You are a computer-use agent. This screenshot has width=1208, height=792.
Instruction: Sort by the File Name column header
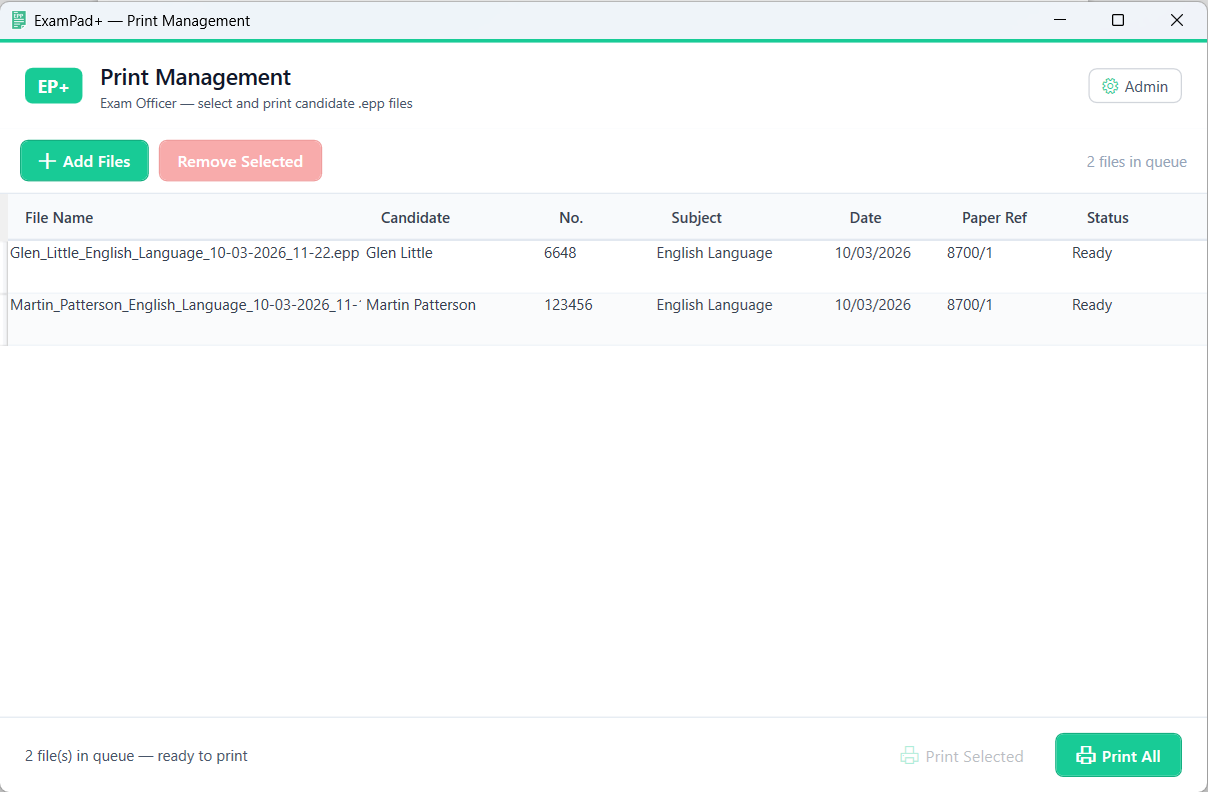click(x=59, y=218)
